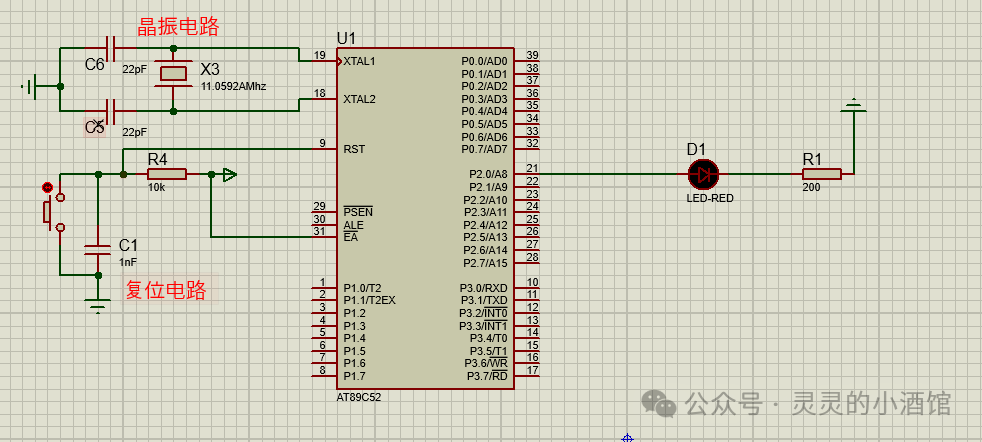Click the XTAL2 pin label
The width and height of the screenshot is (982, 442).
[x=359, y=99]
